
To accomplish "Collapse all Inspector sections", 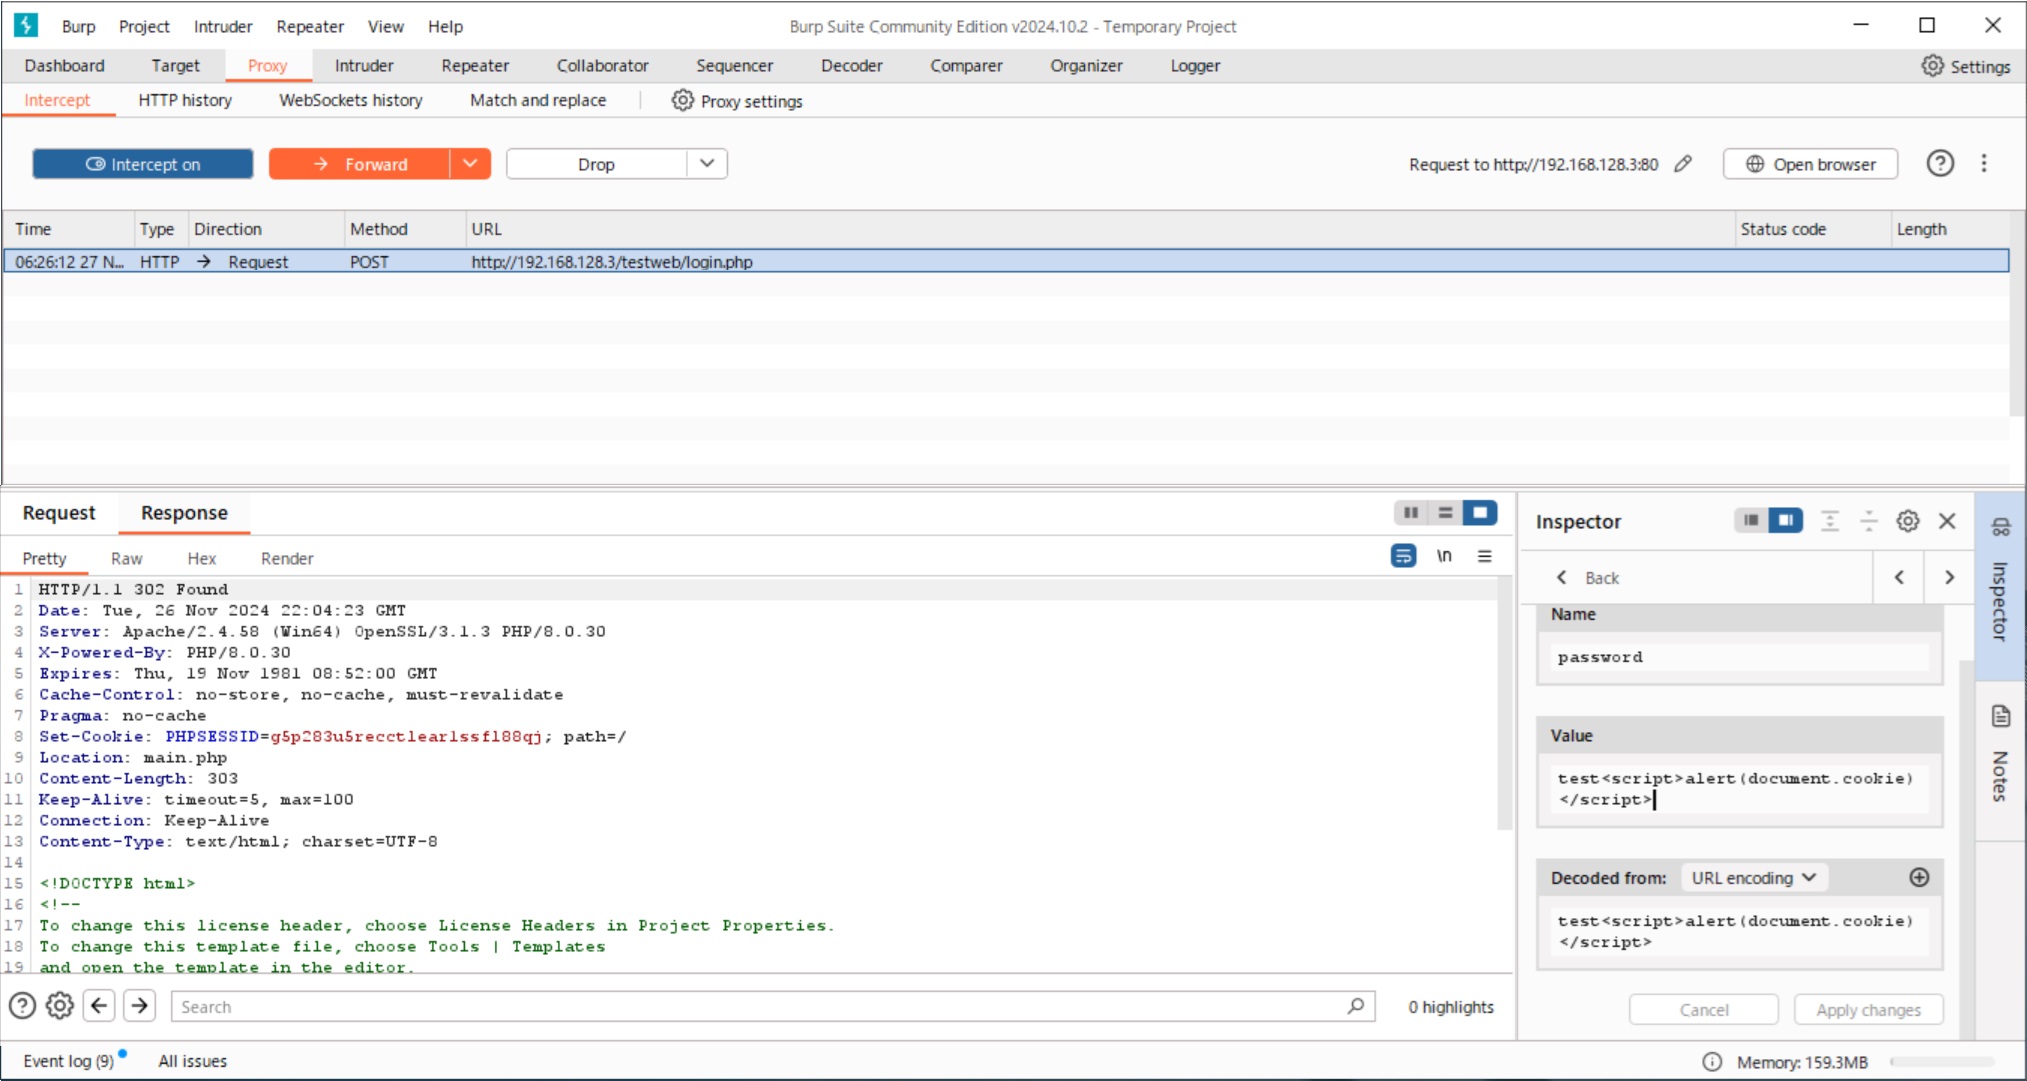I will point(1868,521).
